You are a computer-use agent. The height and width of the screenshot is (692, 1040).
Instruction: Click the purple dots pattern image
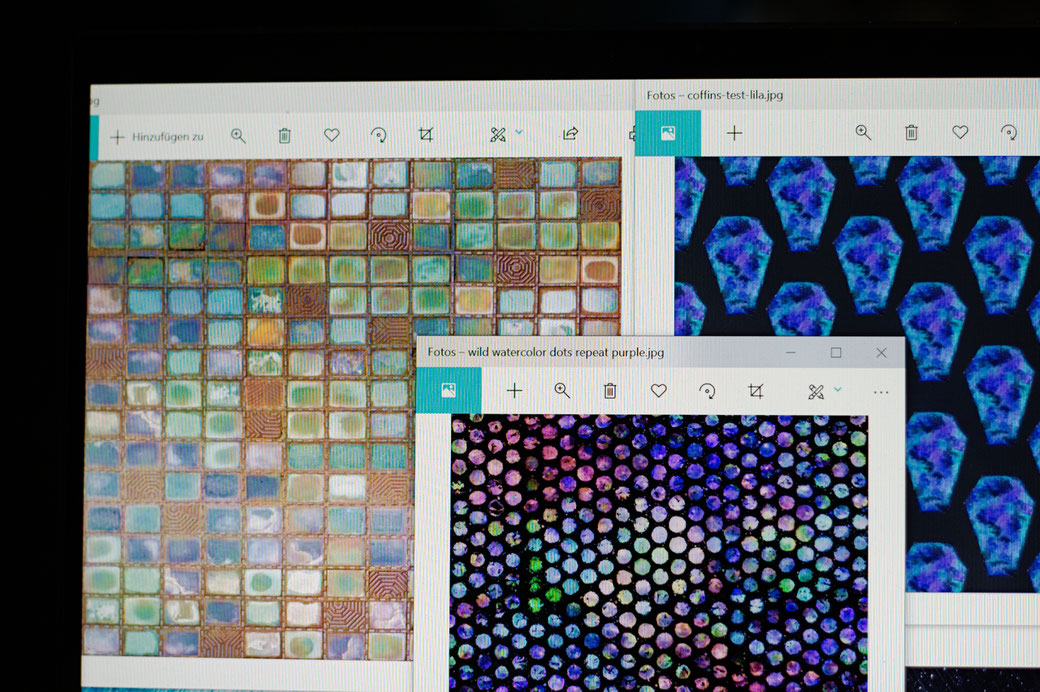(x=659, y=553)
